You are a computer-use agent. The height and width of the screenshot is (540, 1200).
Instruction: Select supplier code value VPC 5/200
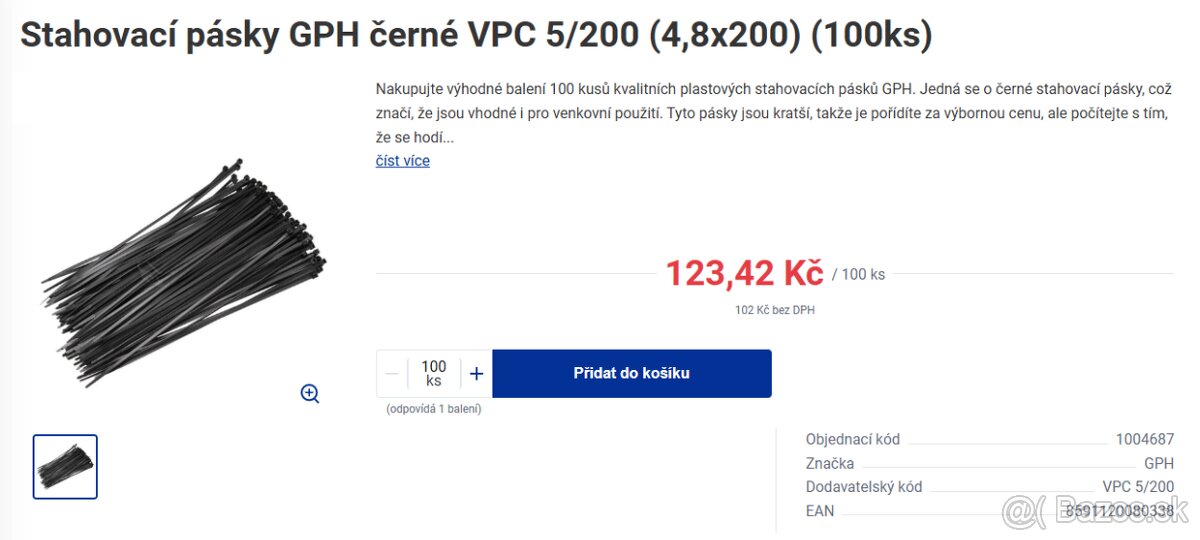[1138, 487]
